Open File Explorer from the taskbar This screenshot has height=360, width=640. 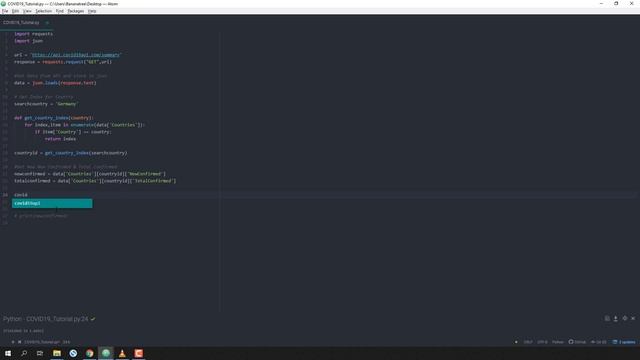point(57,353)
